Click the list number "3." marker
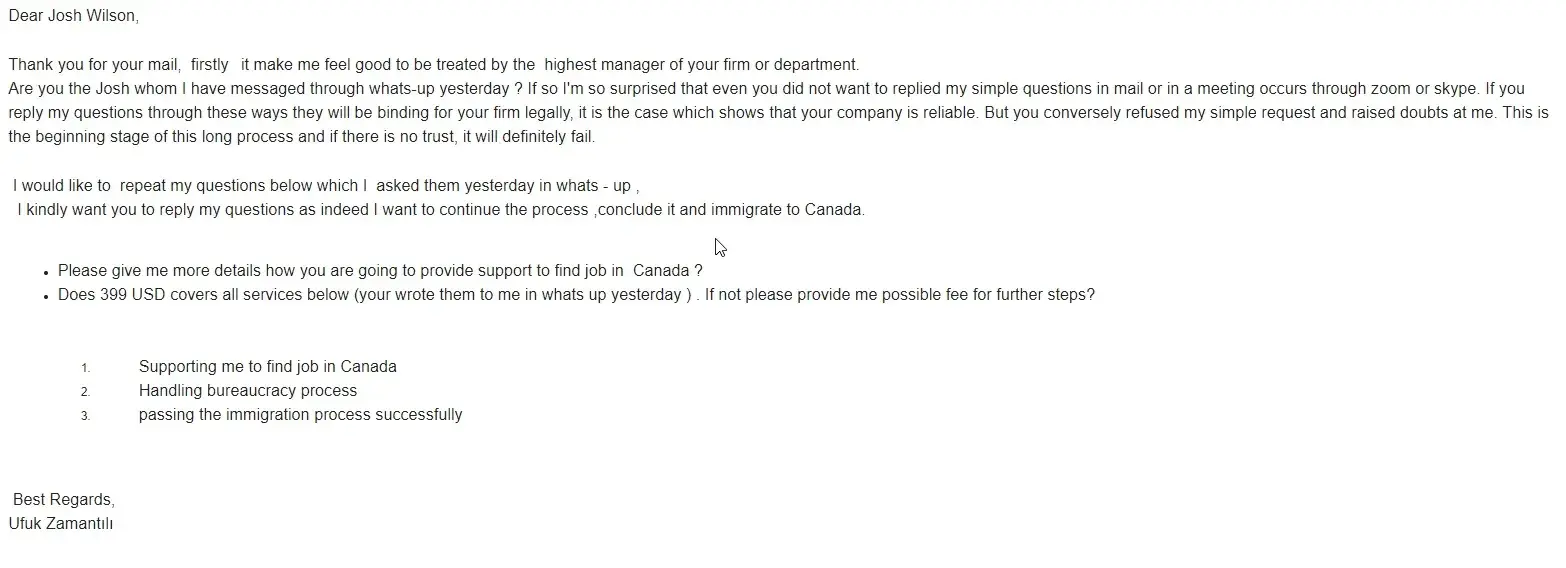Image resolution: width=1566 pixels, height=568 pixels. pos(86,416)
